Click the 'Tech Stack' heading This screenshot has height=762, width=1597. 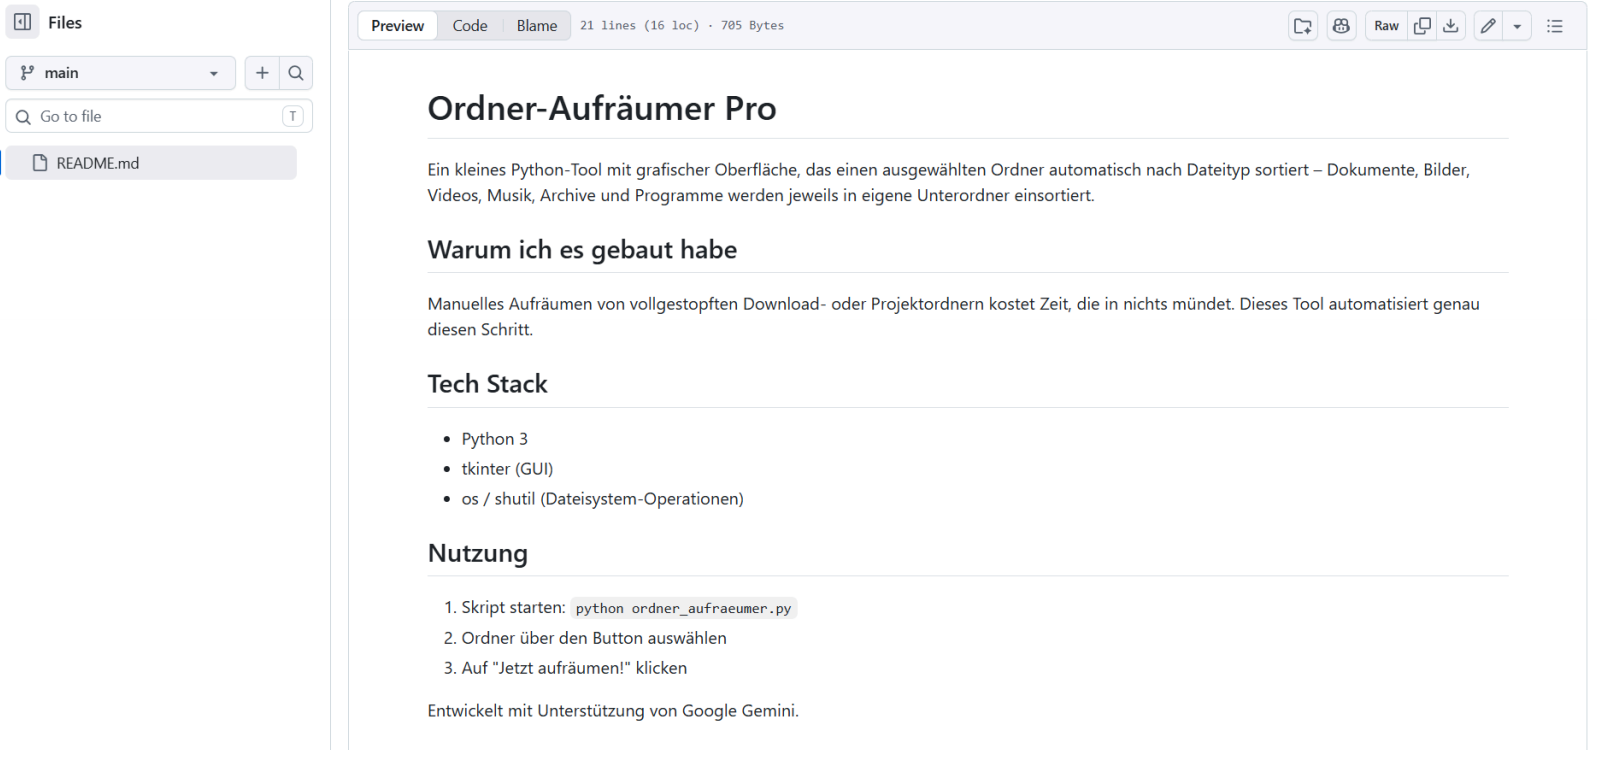[488, 384]
